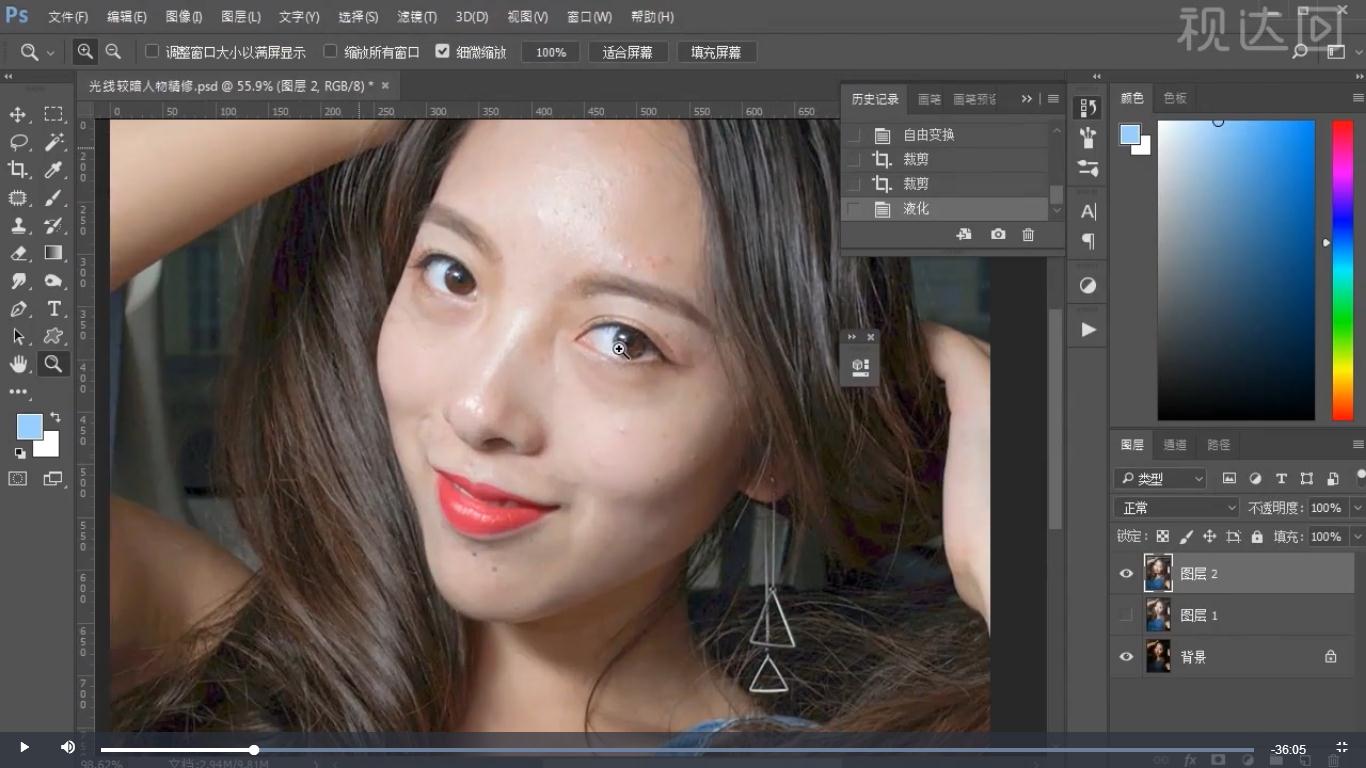Open the Actions play icon panel
This screenshot has height=768, width=1366.
pos(1088,330)
